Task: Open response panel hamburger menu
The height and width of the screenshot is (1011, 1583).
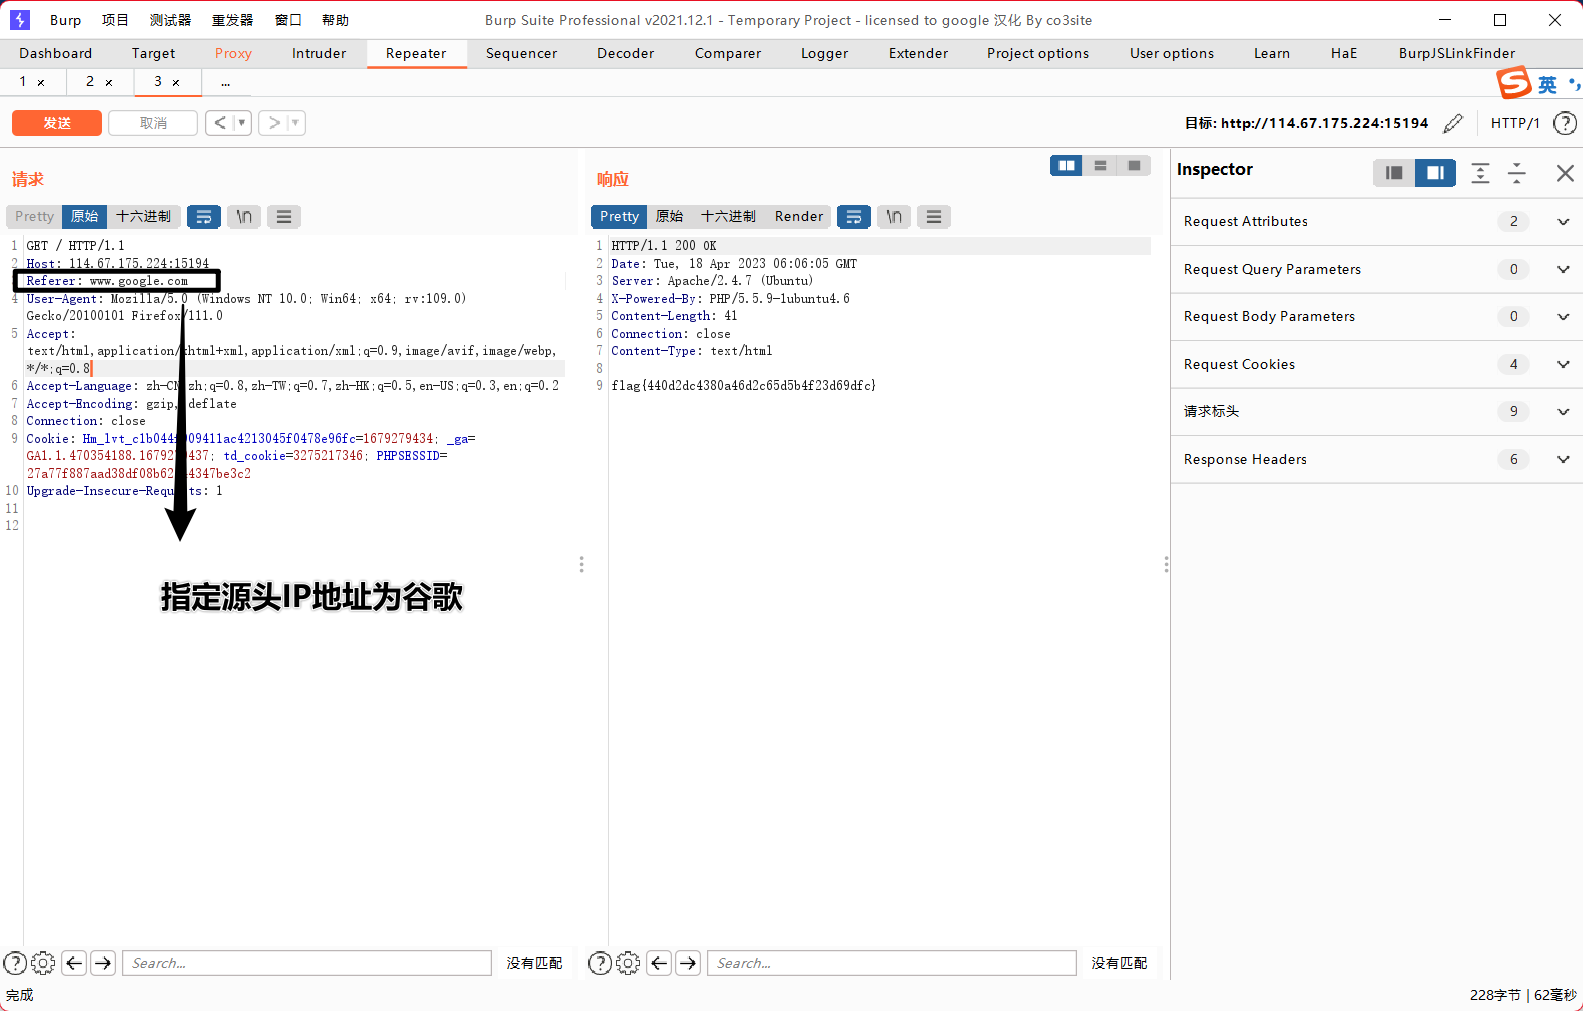Action: tap(934, 217)
